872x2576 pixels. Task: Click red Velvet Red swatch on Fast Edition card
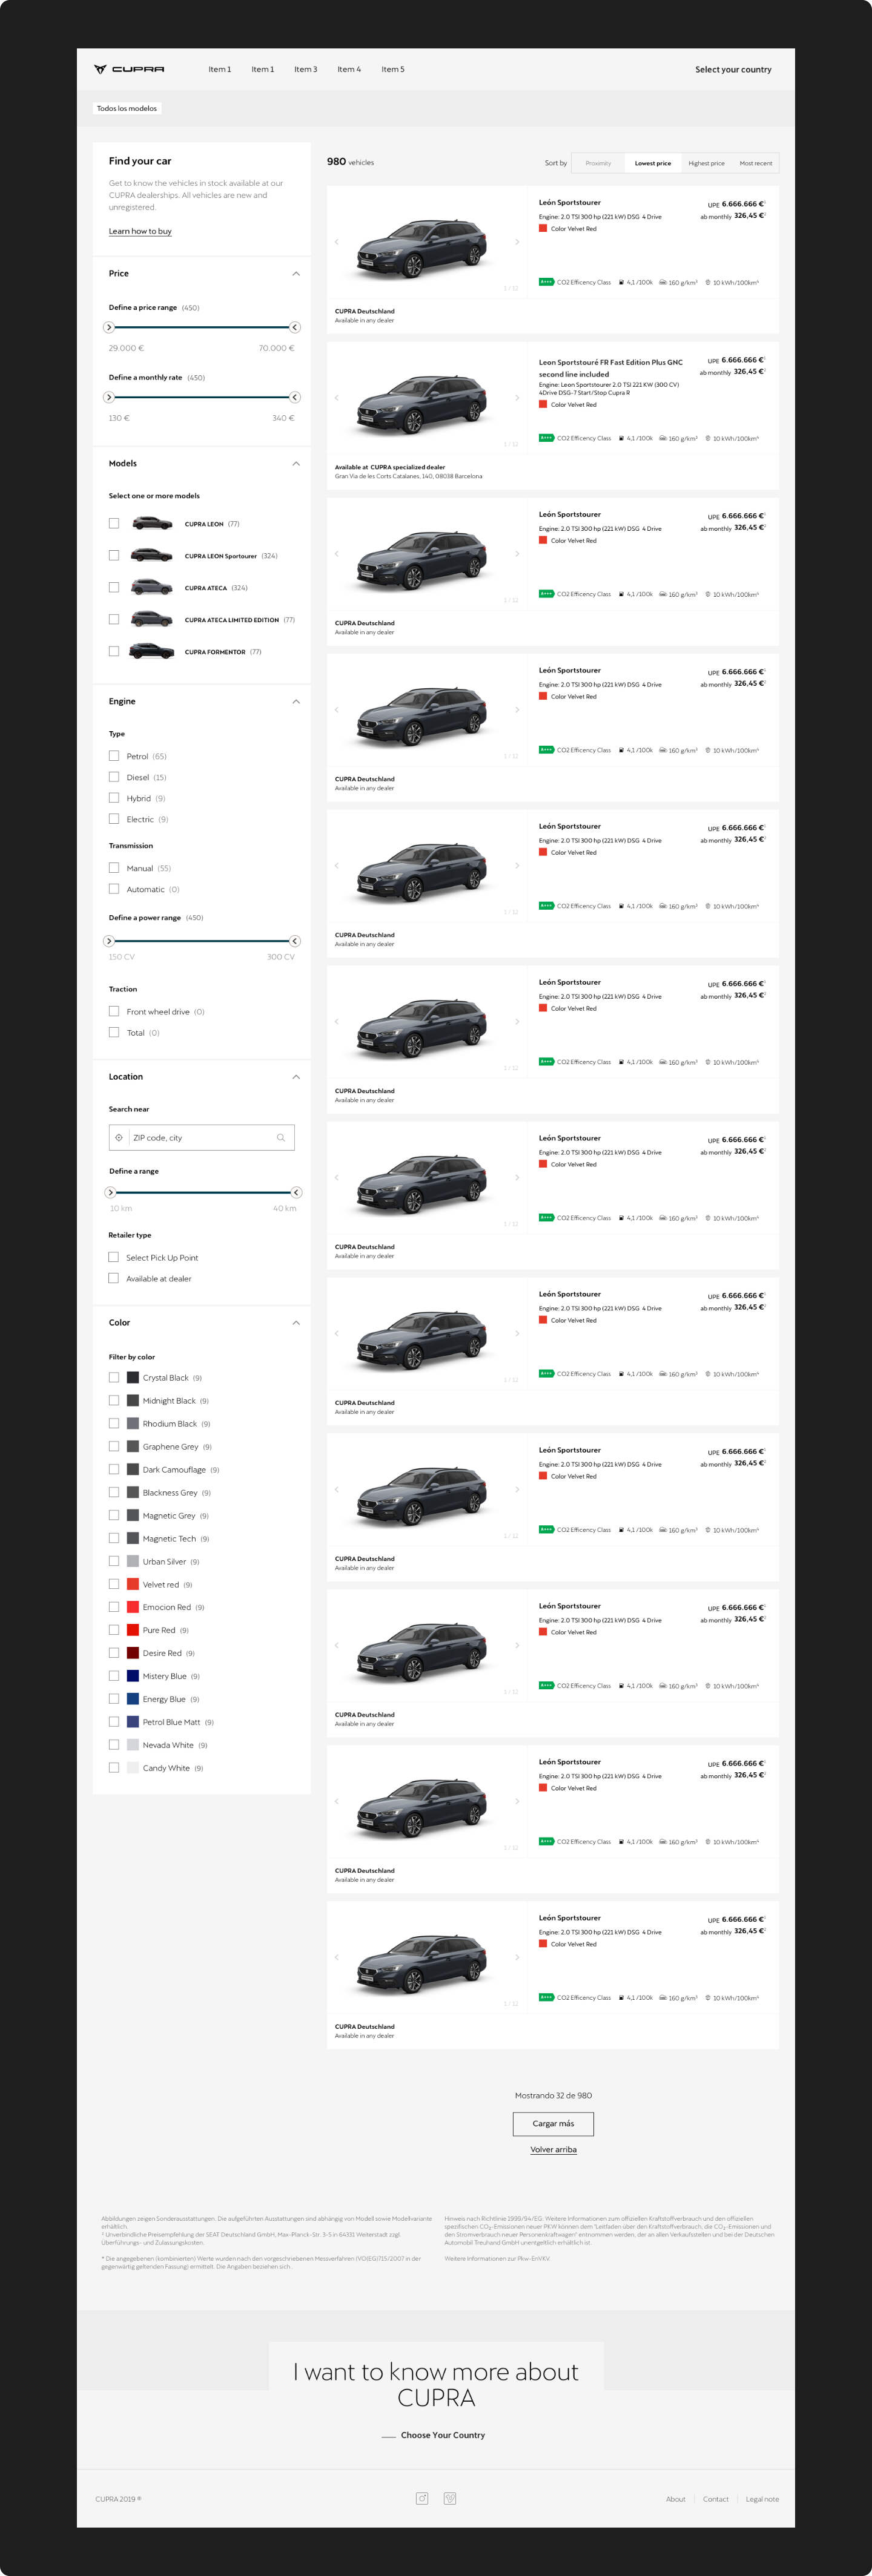coord(543,405)
